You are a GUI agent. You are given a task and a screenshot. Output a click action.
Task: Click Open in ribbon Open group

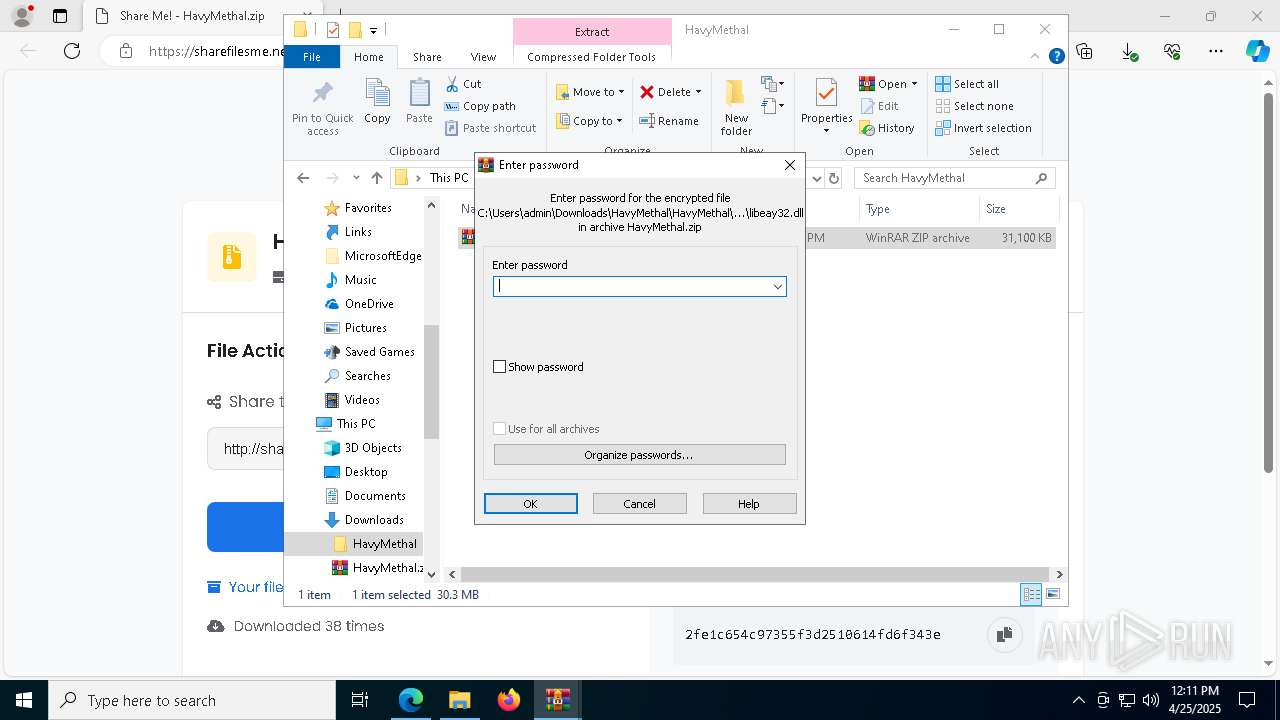click(883, 84)
